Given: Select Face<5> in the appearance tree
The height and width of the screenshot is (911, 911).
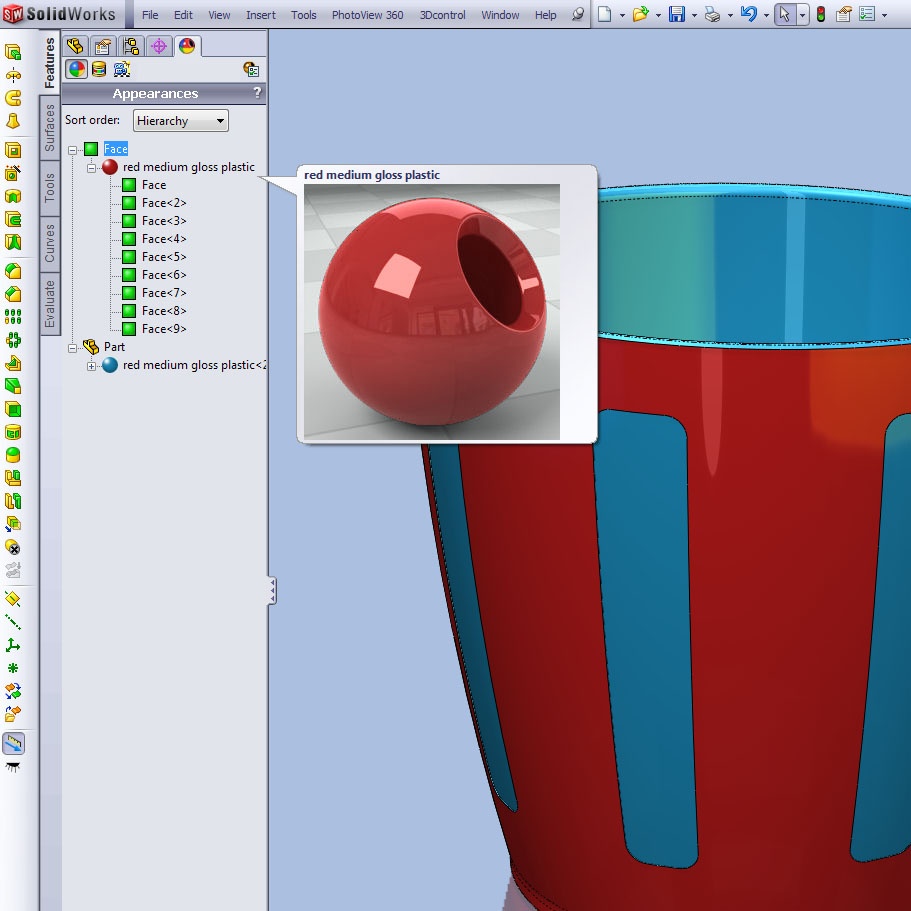Looking at the screenshot, I should click(x=164, y=257).
